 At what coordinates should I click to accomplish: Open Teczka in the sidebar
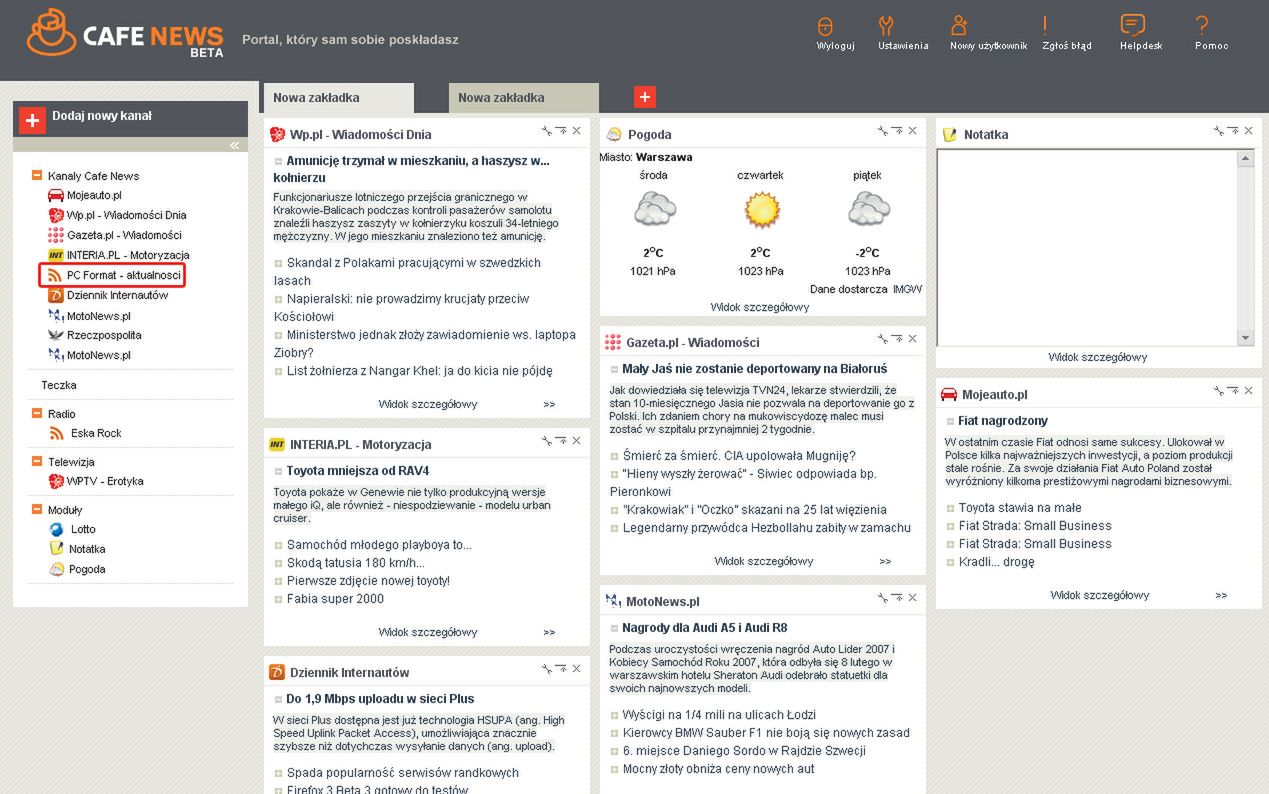59,385
